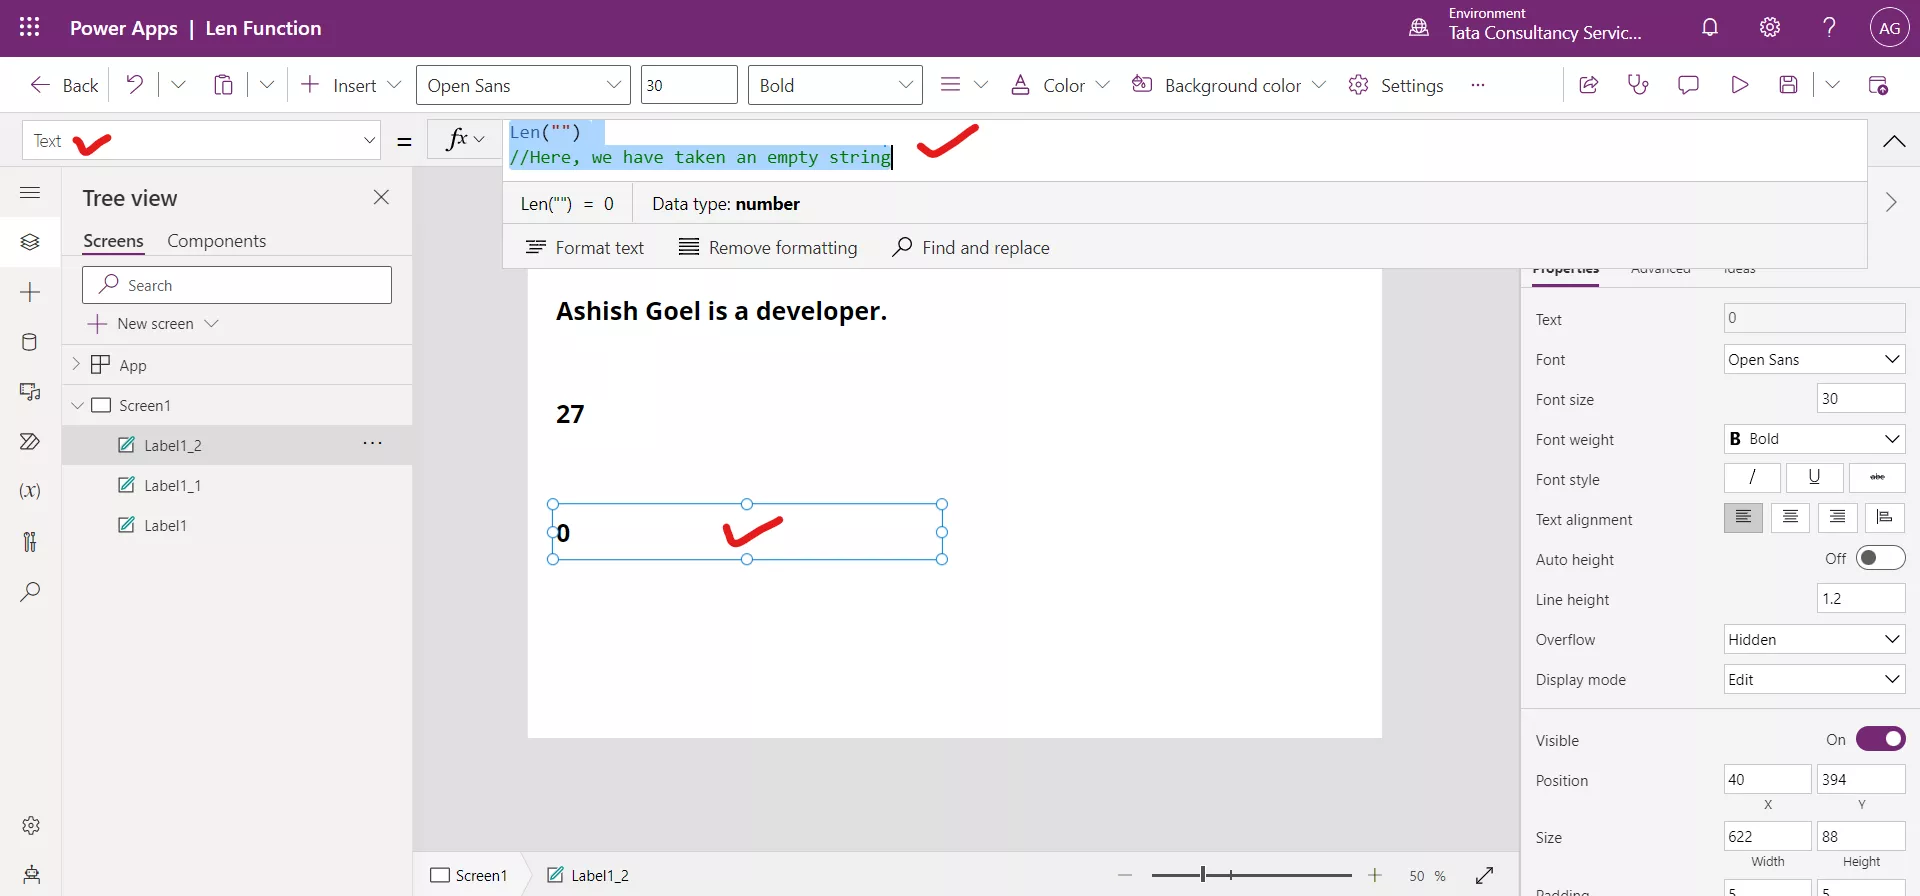The width and height of the screenshot is (1920, 896).
Task: Click the Tree view Search field
Action: coord(237,285)
